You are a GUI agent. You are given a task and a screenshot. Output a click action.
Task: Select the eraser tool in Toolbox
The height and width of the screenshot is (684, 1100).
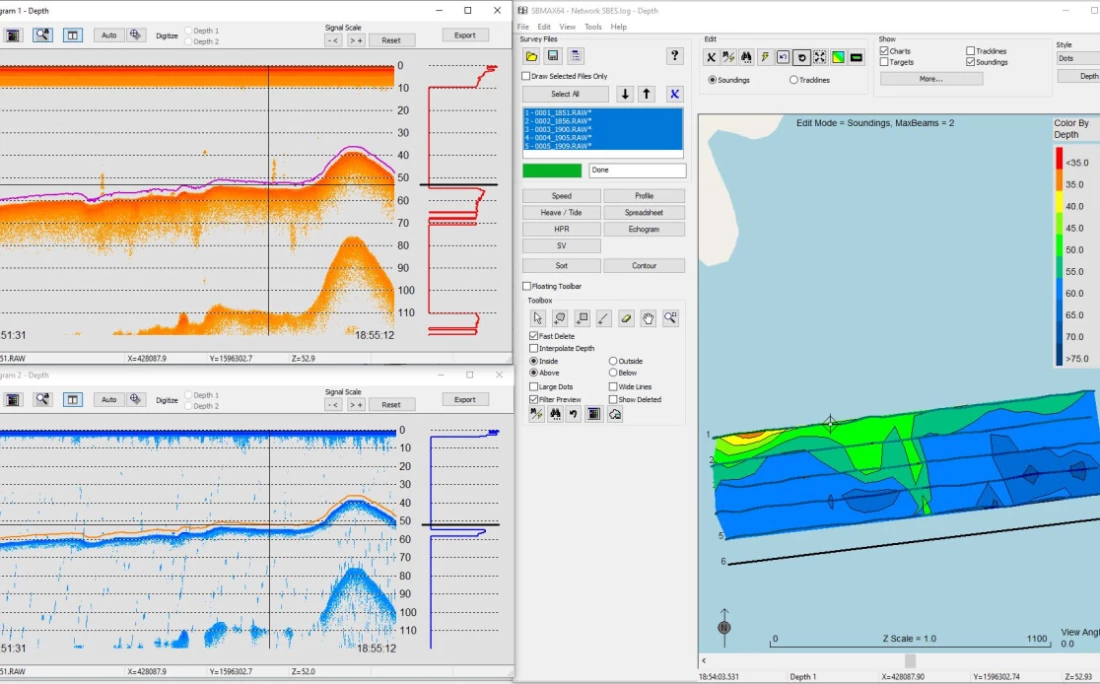click(x=626, y=318)
